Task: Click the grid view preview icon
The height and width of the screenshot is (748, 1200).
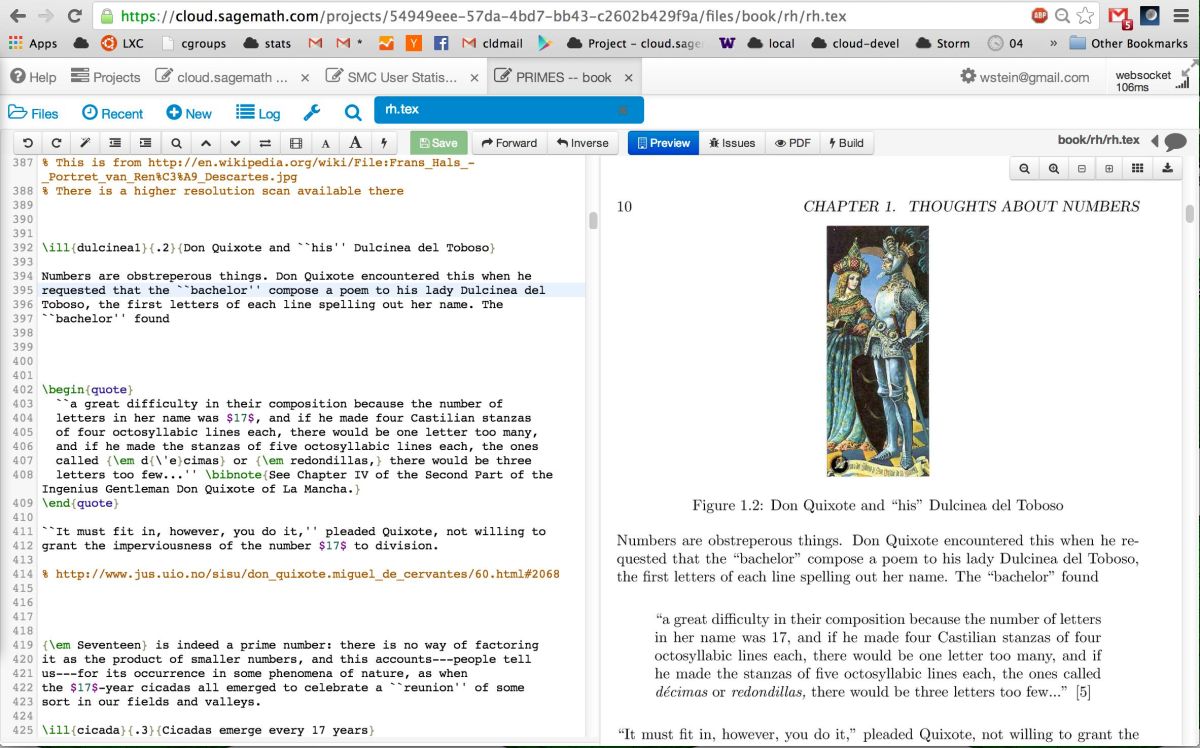Action: pyautogui.click(x=1137, y=169)
